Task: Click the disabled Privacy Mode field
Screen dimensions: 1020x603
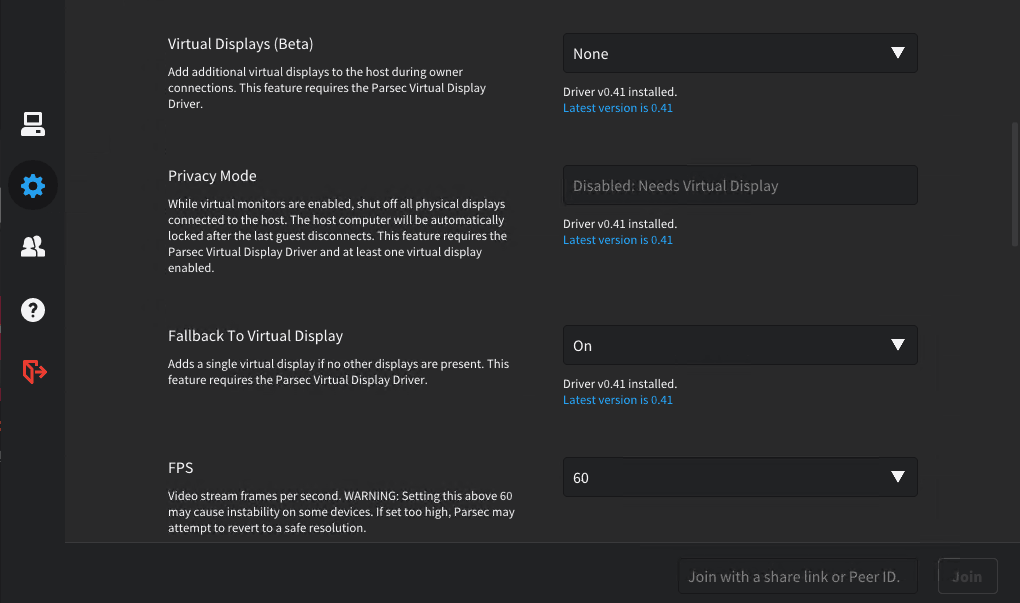Action: (x=739, y=186)
